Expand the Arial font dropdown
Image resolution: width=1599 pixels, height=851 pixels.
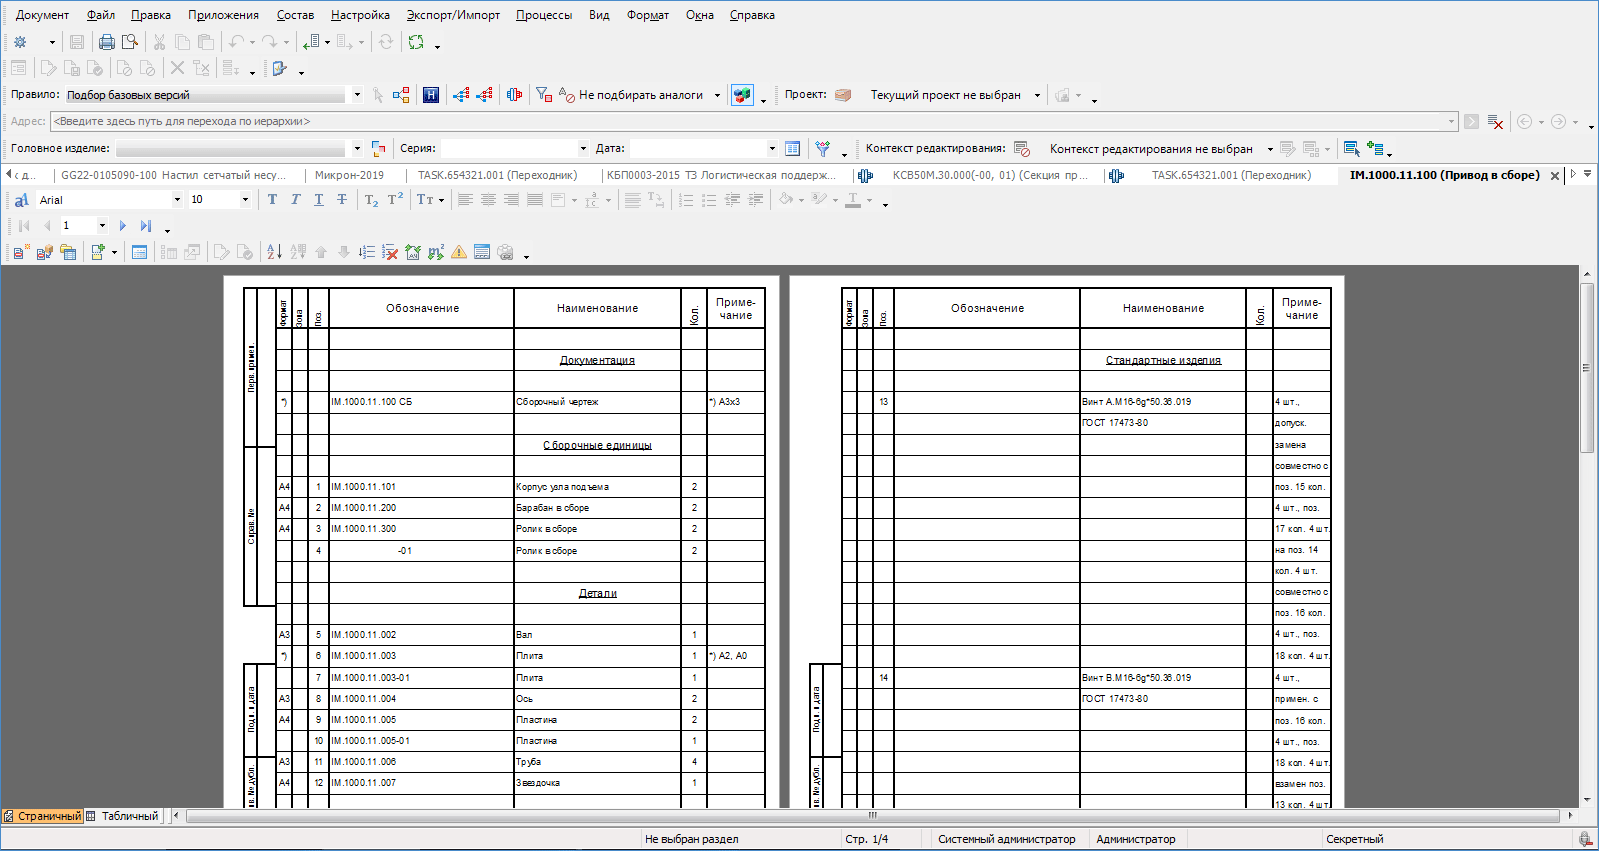point(177,200)
